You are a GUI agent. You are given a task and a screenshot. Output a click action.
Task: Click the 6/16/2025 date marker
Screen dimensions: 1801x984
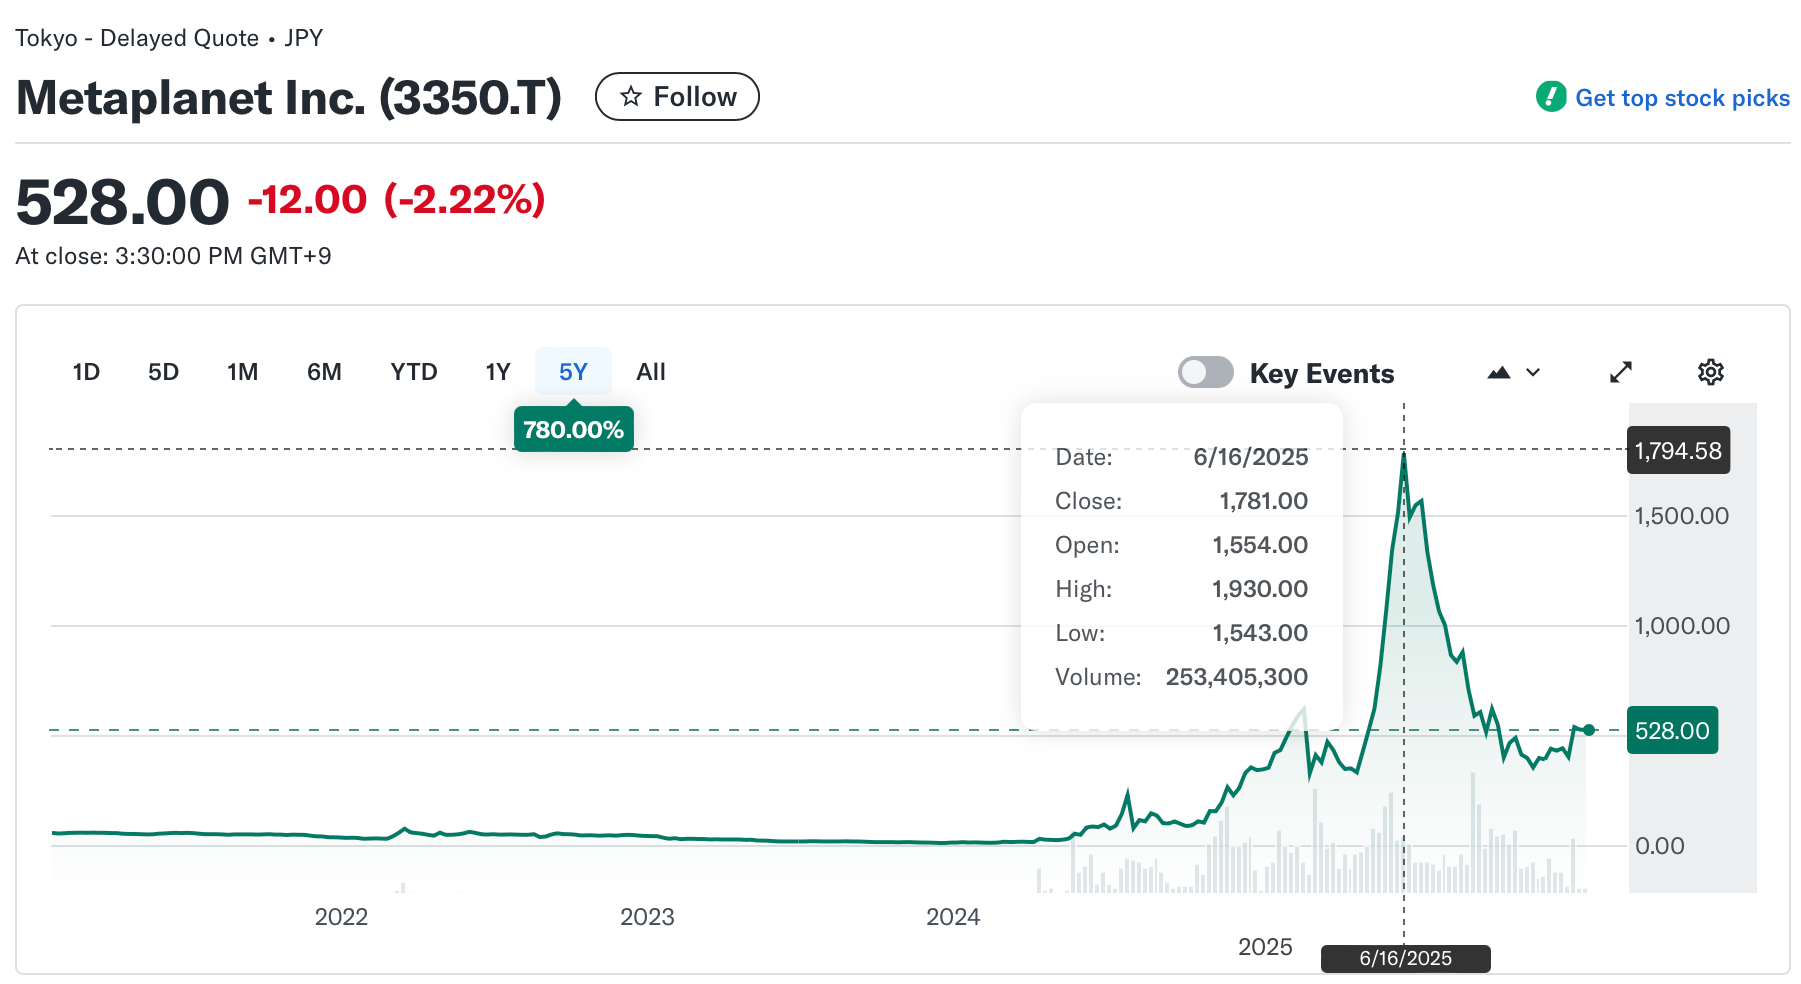1405,958
